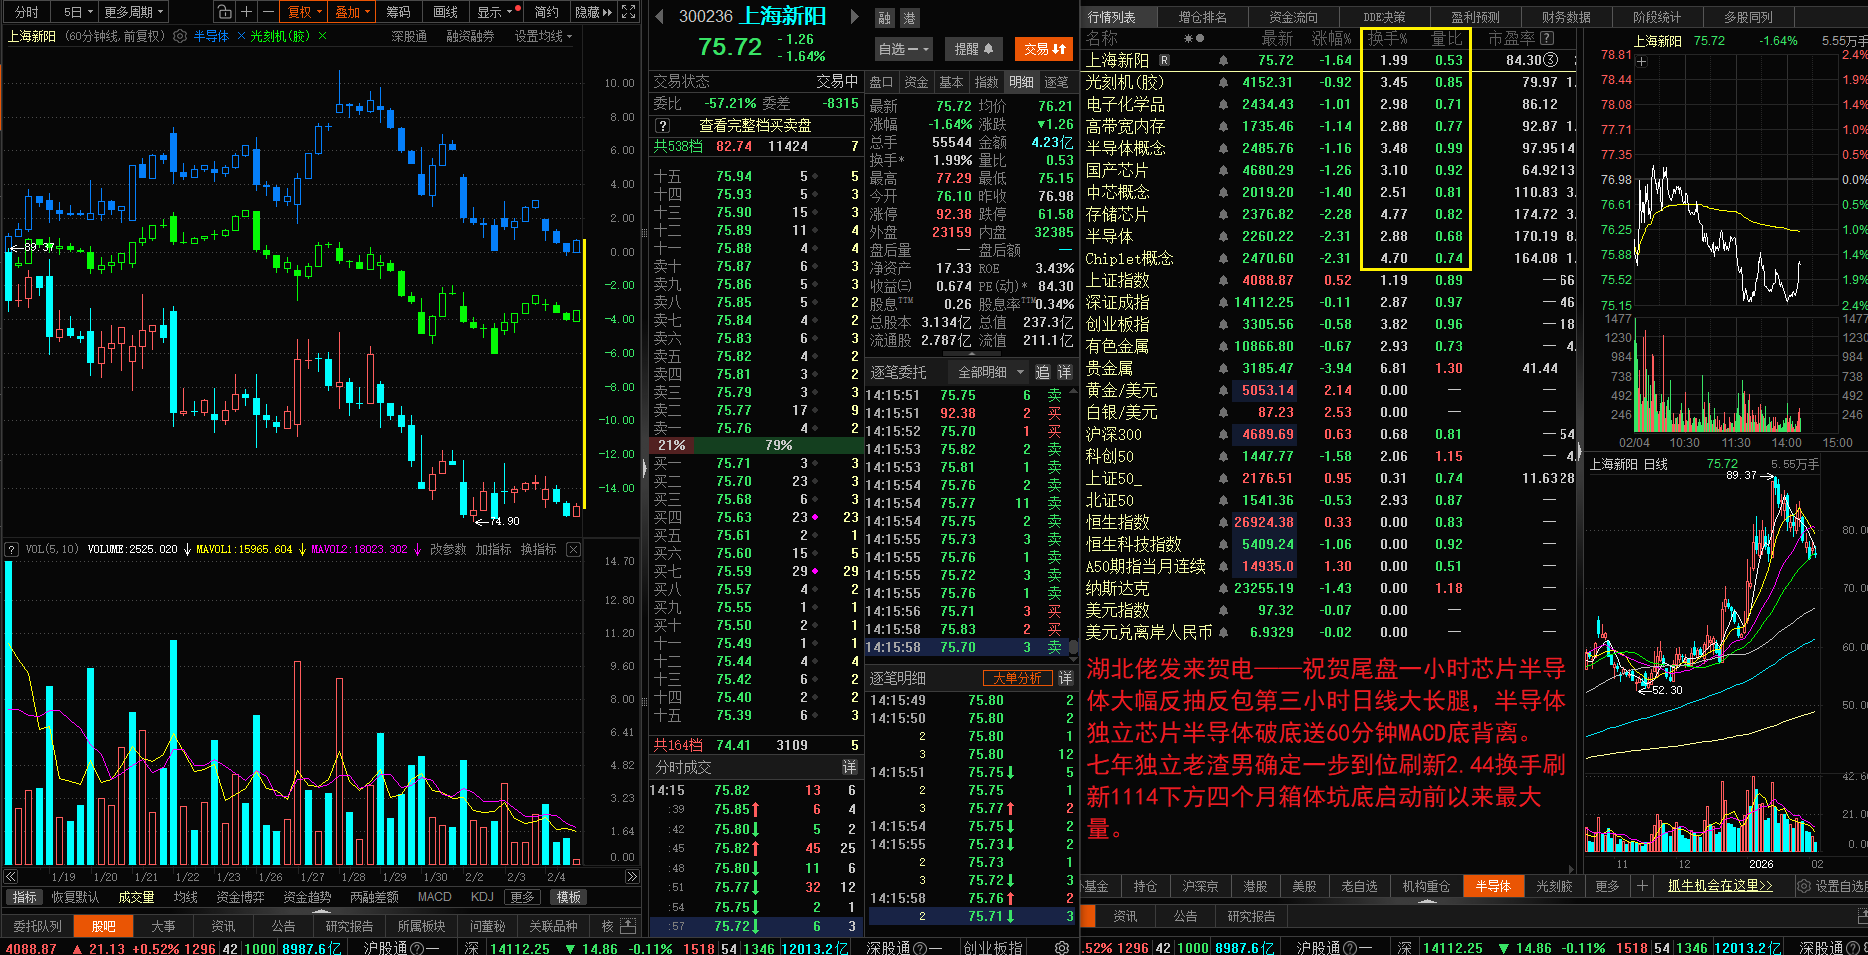Go to next stock with right arrow

click(854, 17)
